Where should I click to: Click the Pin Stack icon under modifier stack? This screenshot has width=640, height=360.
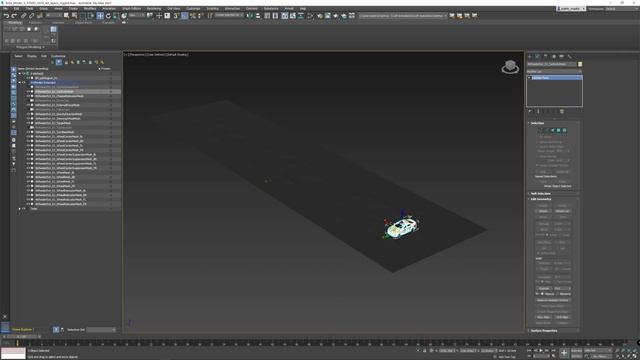click(x=530, y=111)
